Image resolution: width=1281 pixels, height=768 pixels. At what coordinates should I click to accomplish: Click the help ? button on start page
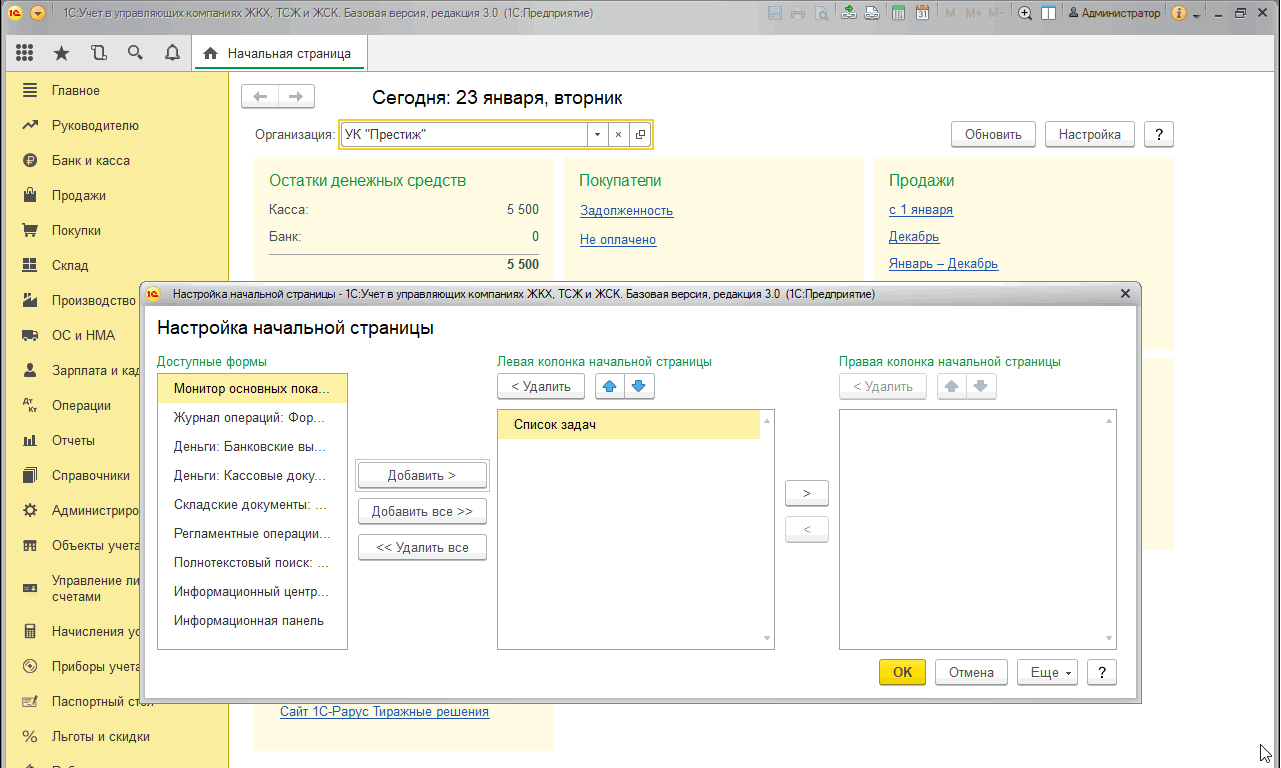(1159, 134)
